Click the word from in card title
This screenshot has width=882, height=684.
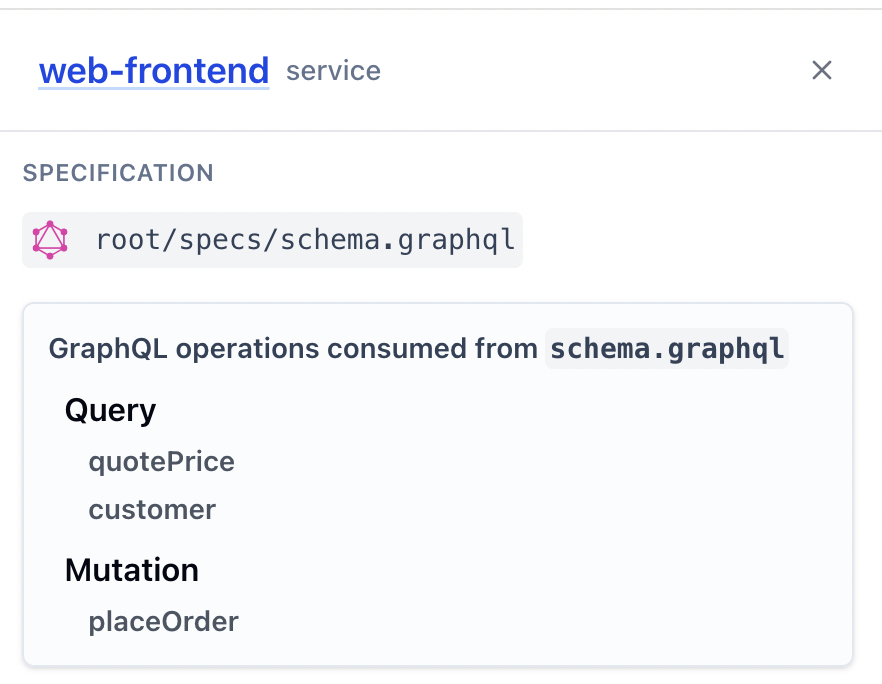click(506, 349)
